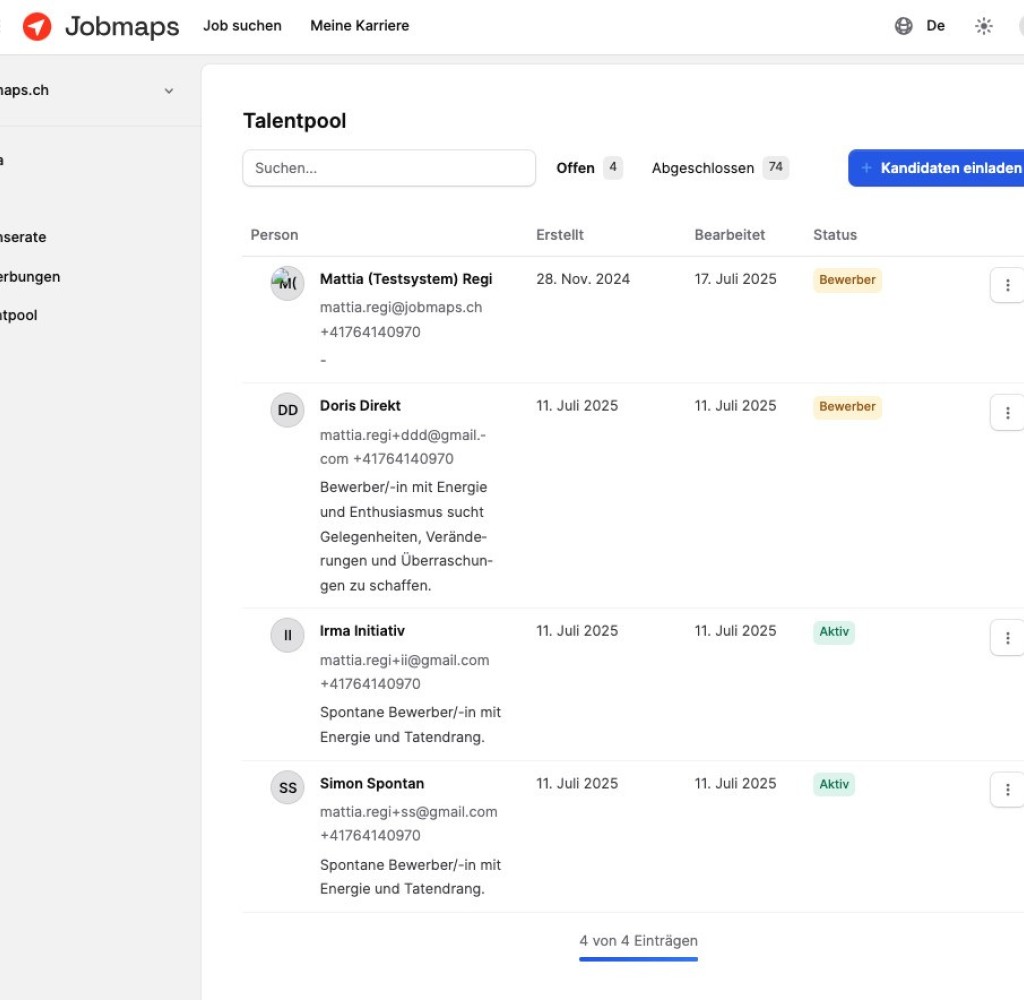1024x1000 pixels.
Task: Click the DD avatar of Doris Direkt
Action: point(287,410)
